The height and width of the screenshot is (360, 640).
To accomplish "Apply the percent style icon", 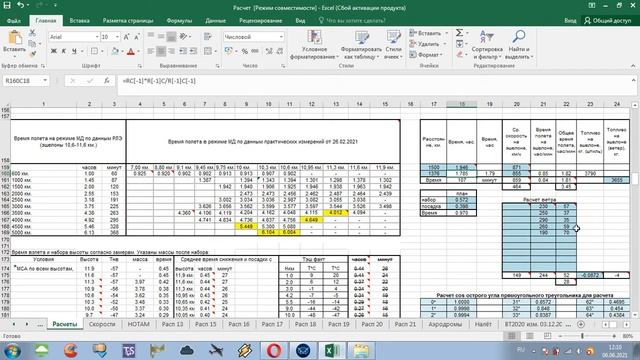I will tap(244, 51).
